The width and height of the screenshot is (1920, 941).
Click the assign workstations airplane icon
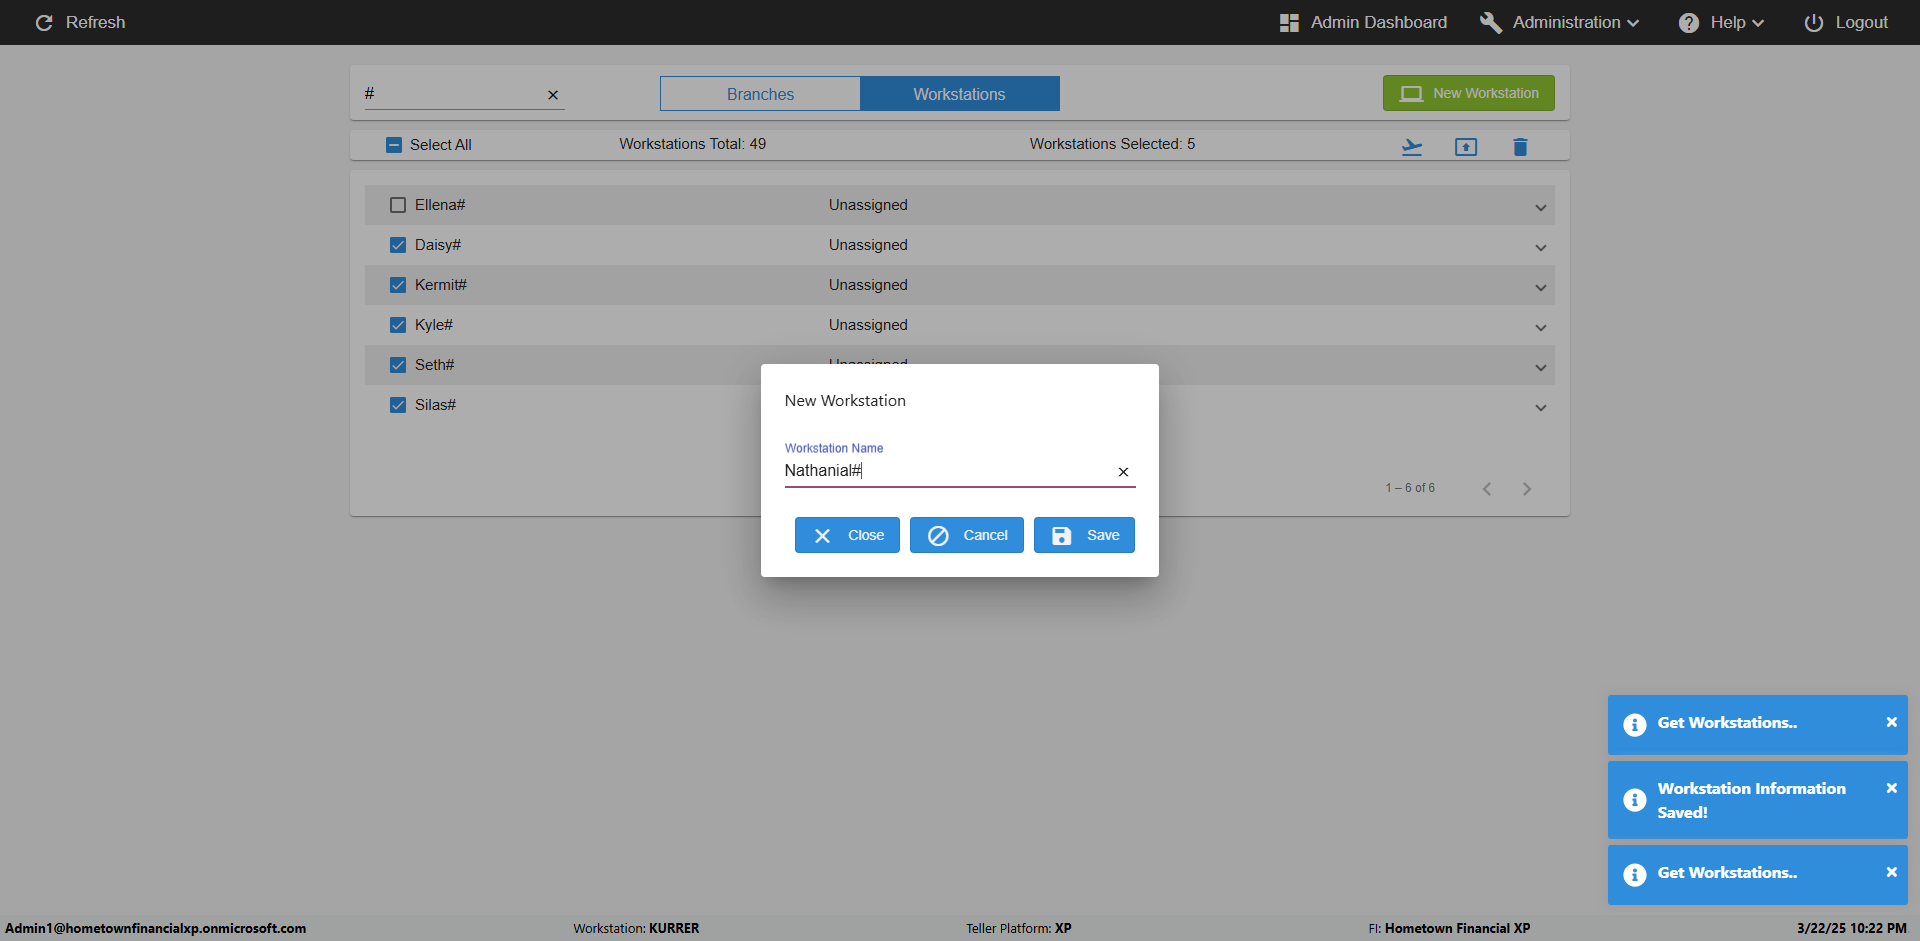(1412, 147)
